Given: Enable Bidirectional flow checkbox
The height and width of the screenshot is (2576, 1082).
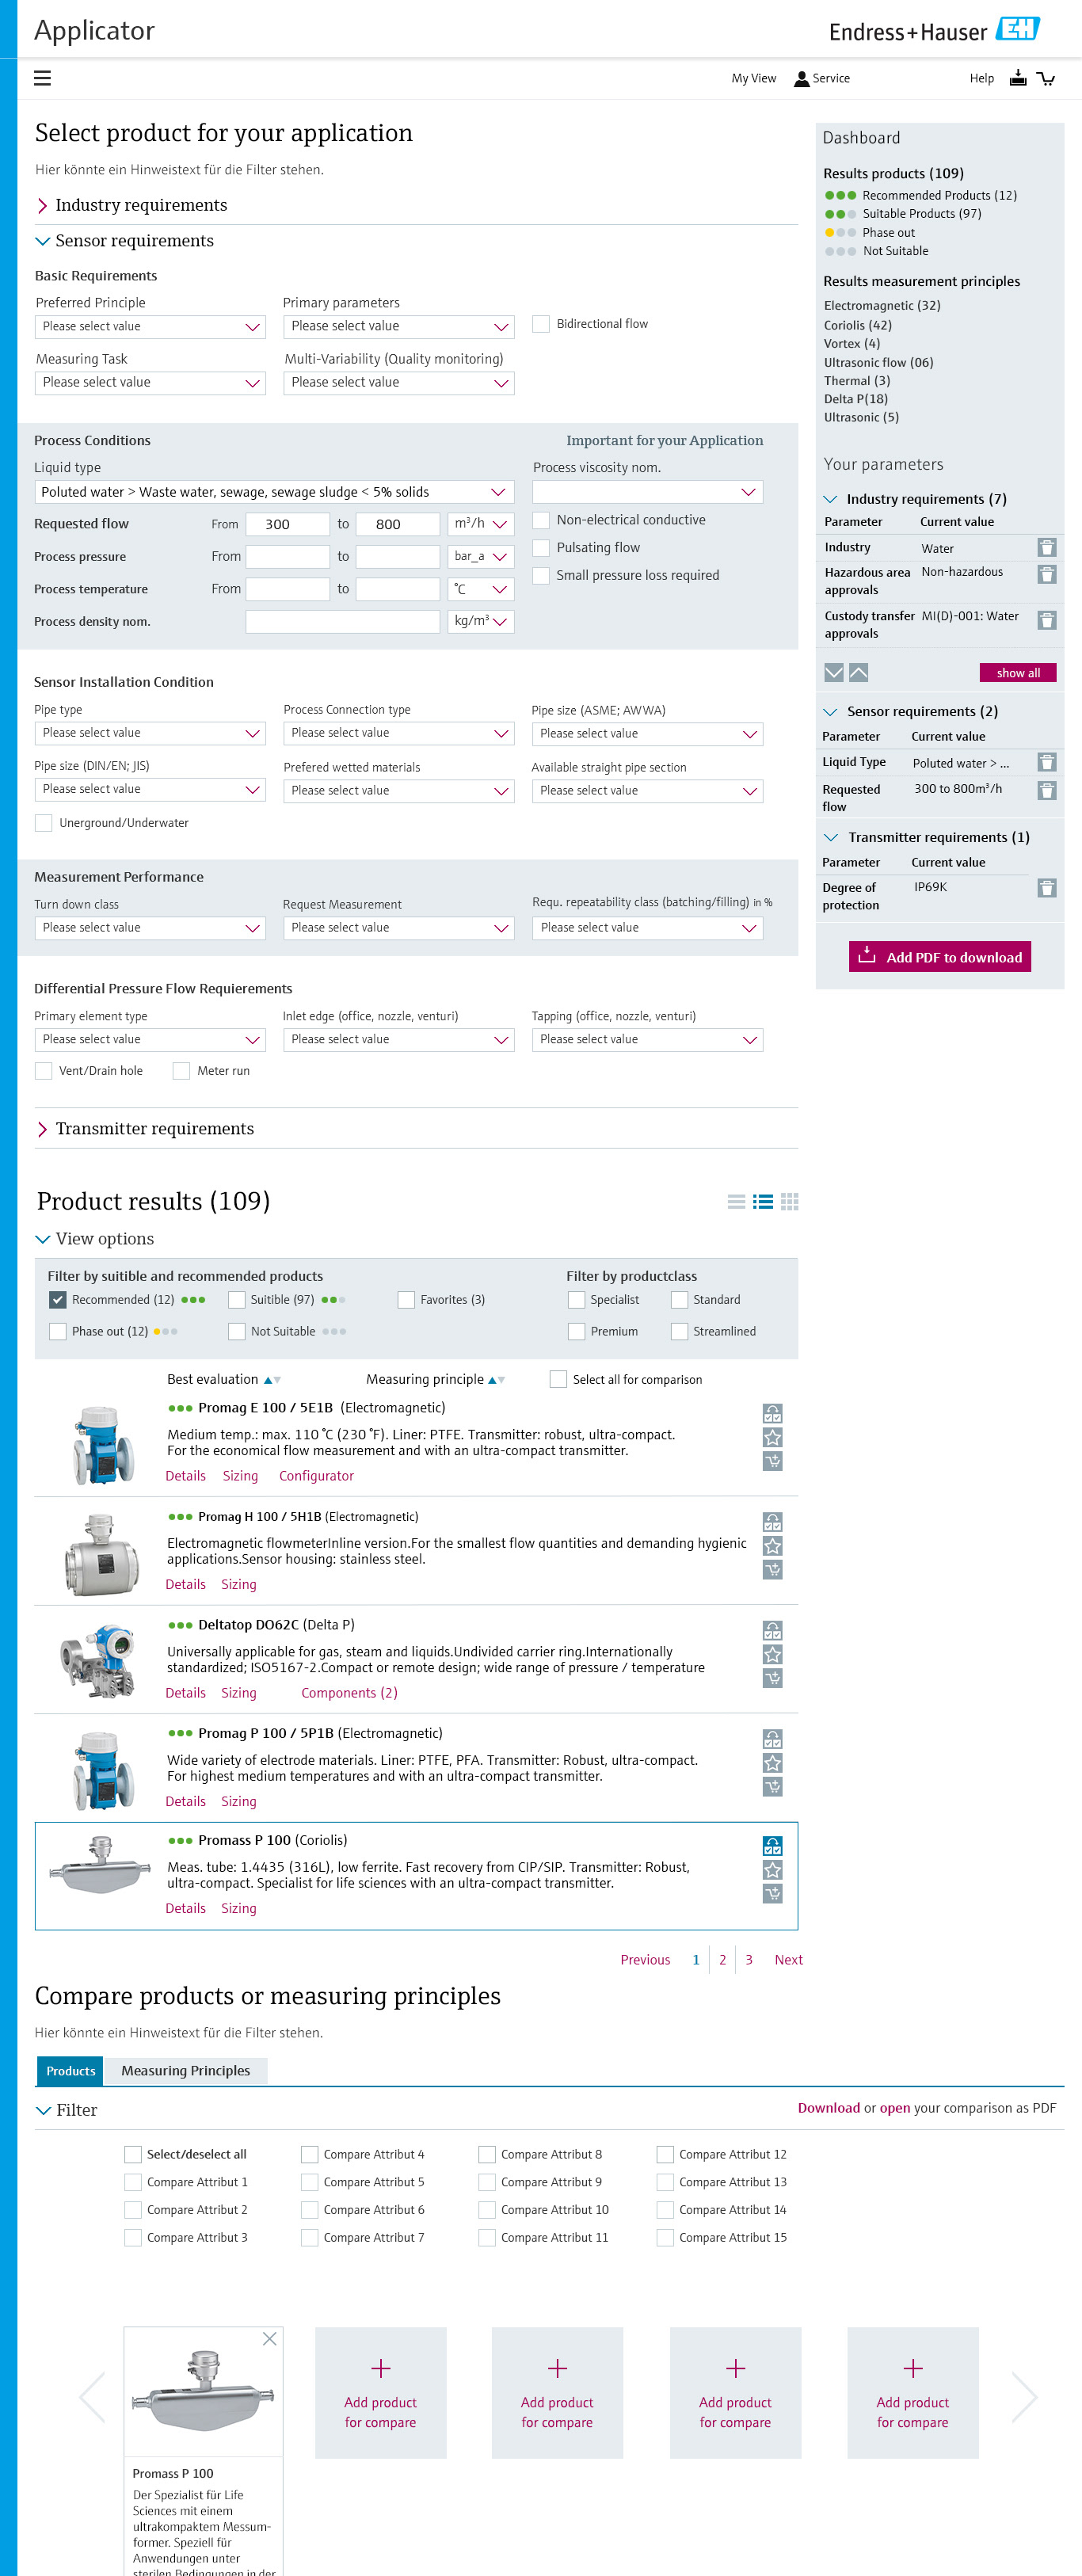Looking at the screenshot, I should (x=541, y=324).
